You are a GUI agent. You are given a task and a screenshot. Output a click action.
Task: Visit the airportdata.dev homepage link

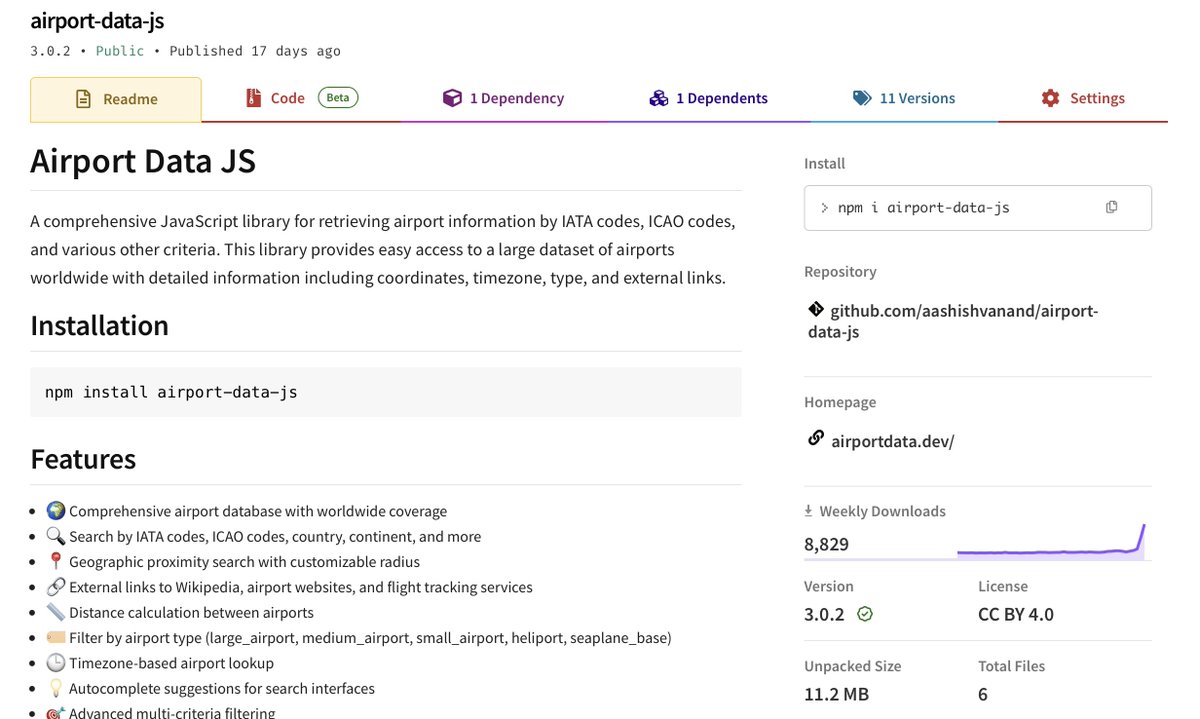(892, 441)
